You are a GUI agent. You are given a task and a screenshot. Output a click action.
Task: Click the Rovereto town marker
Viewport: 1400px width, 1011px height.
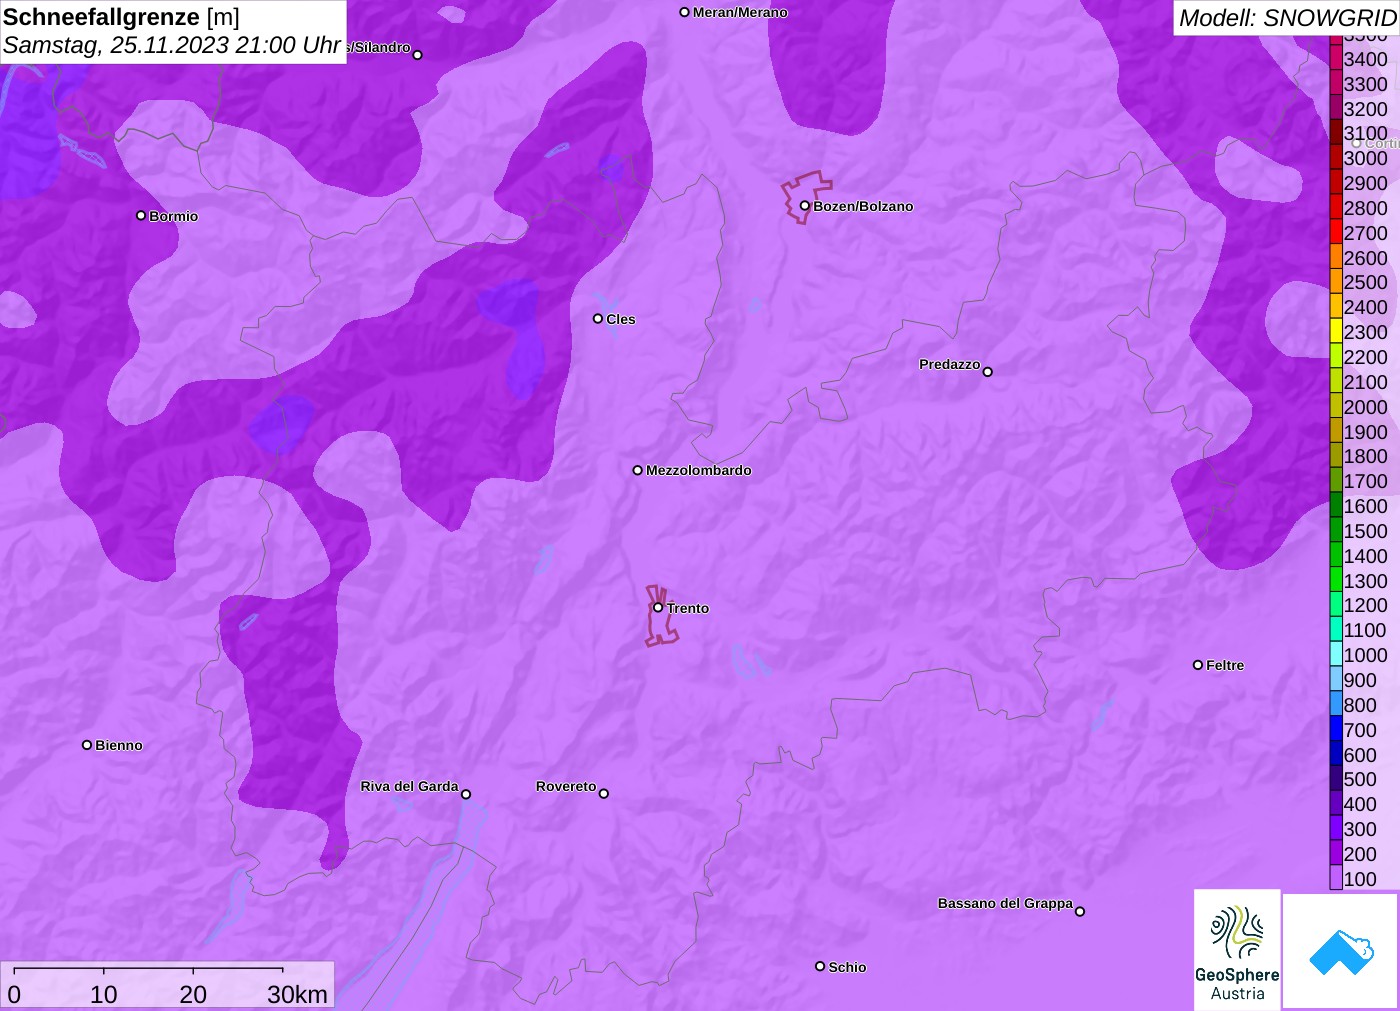[604, 794]
